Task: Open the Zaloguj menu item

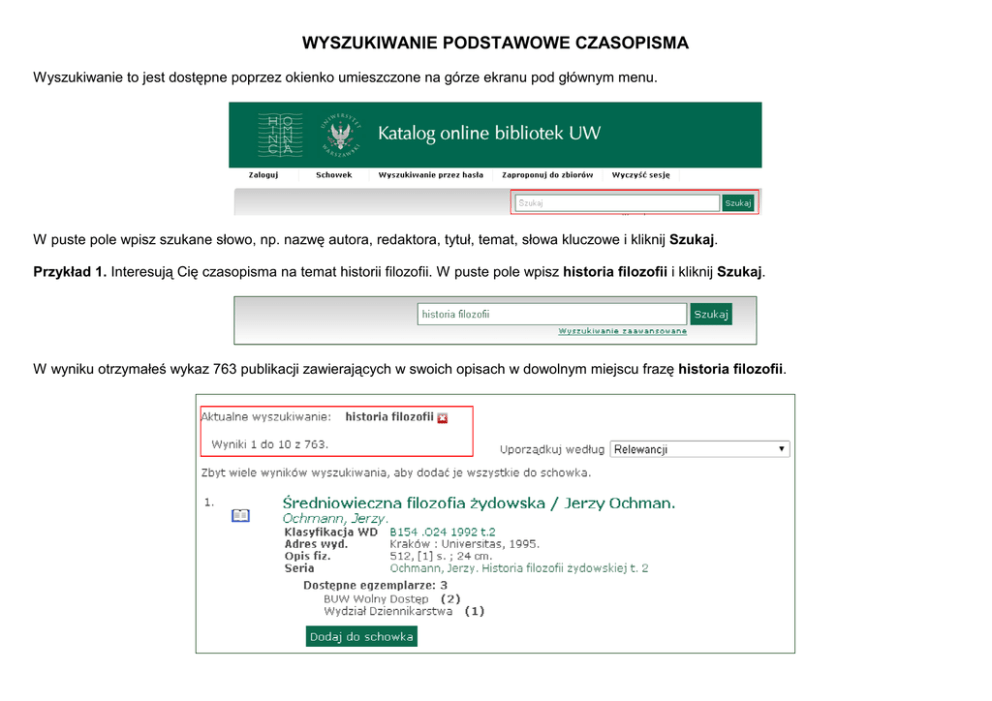Action: [263, 175]
